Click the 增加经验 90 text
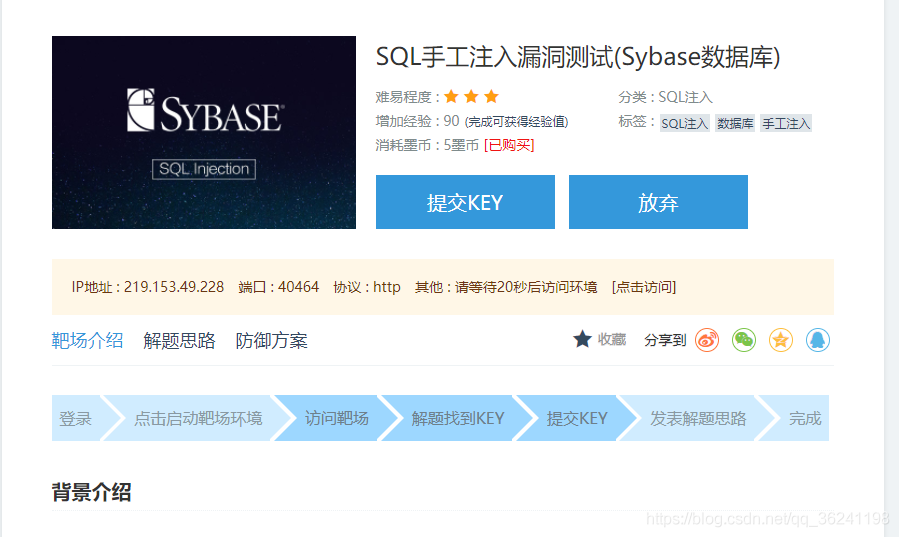Screen dimensions: 899x537 tap(417, 121)
